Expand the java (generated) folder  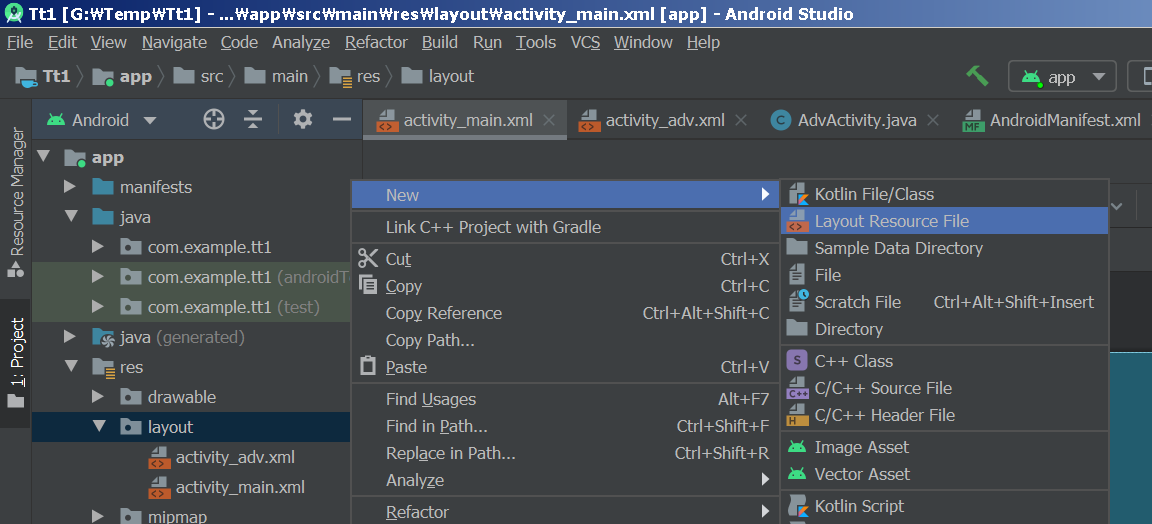point(70,337)
